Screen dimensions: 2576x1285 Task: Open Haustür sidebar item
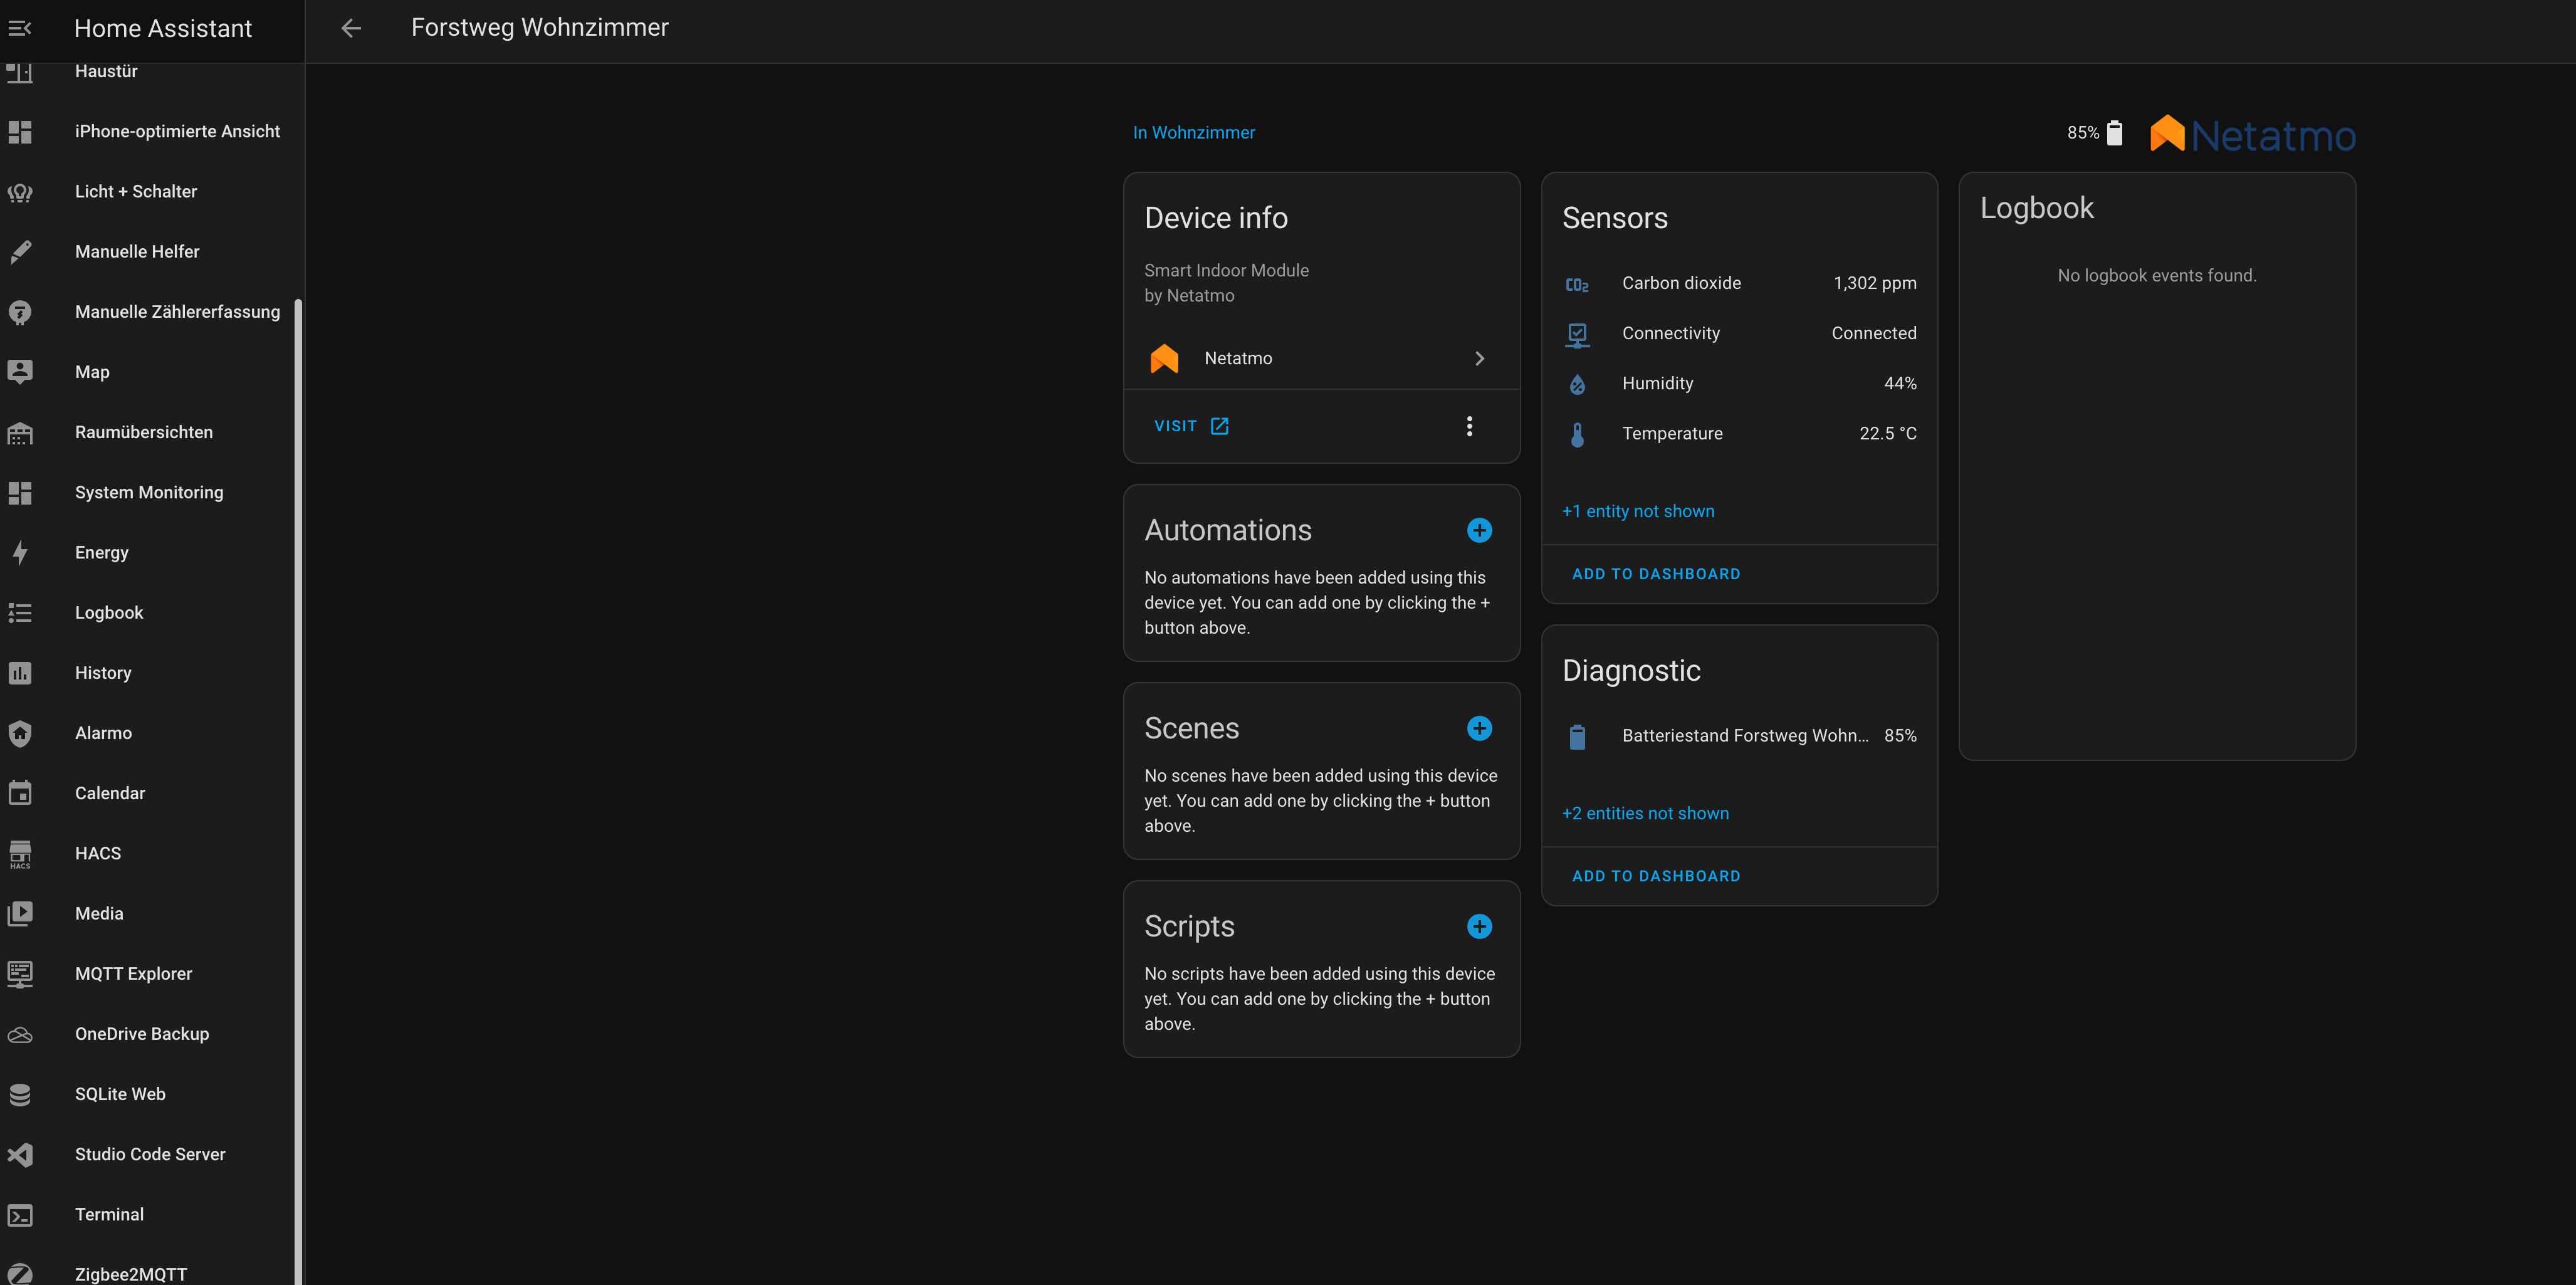click(x=148, y=72)
